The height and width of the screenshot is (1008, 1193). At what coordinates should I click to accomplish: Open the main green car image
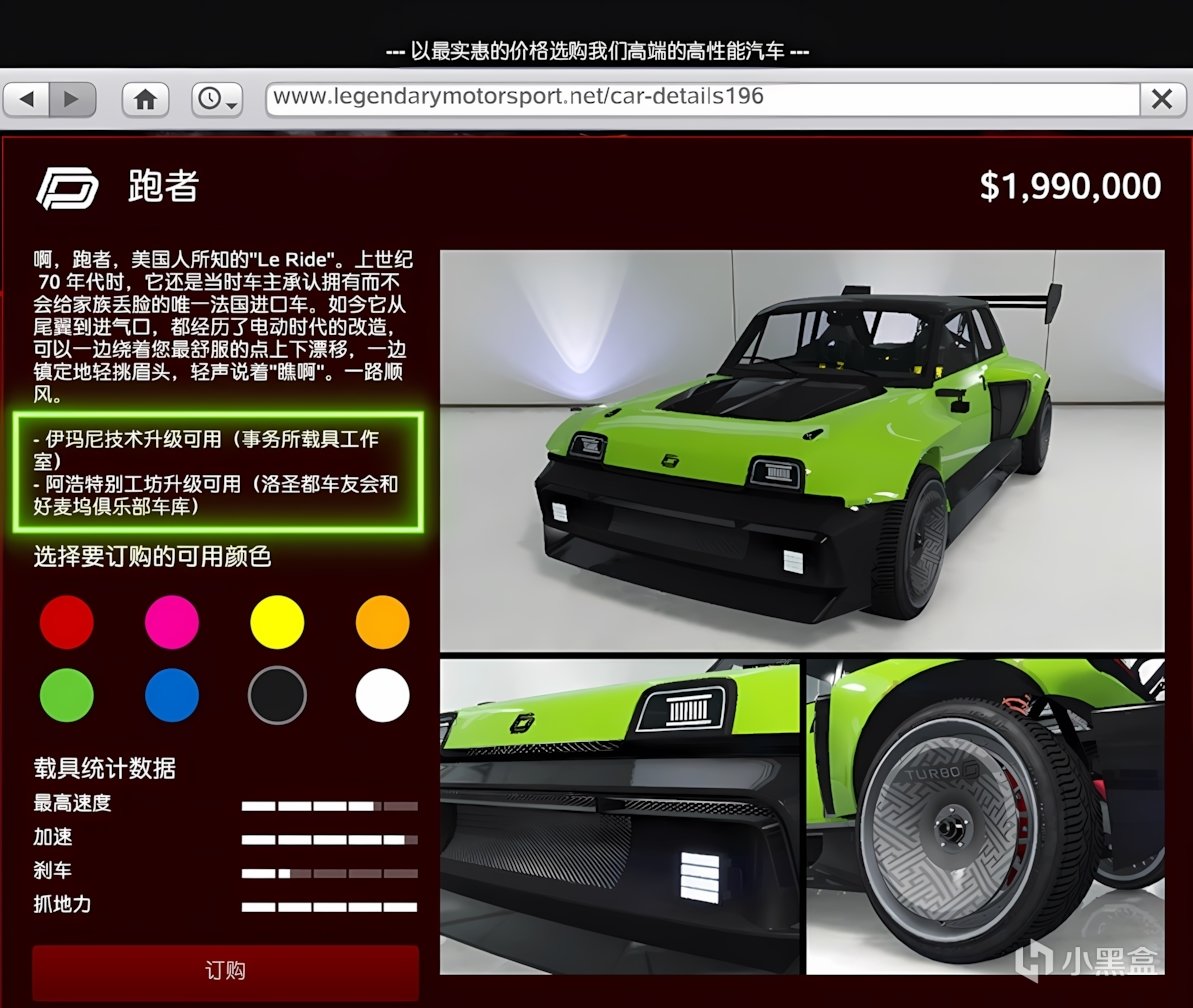[x=802, y=450]
